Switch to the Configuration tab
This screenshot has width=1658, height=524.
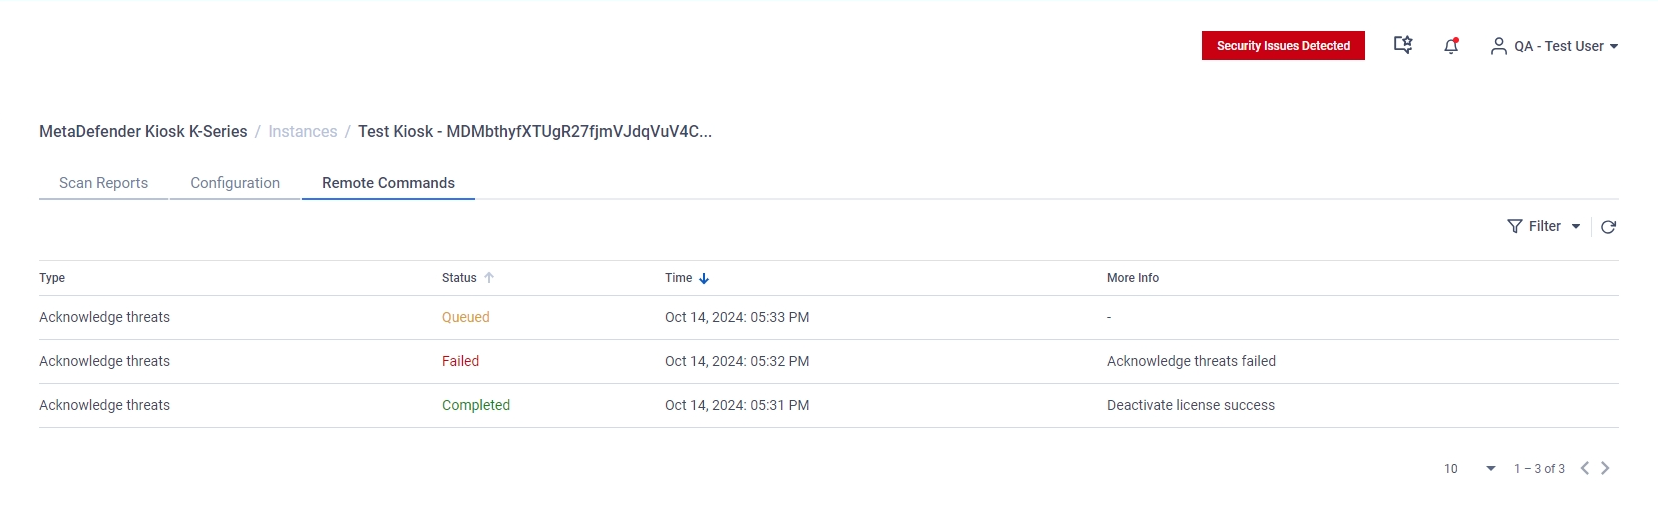[235, 183]
